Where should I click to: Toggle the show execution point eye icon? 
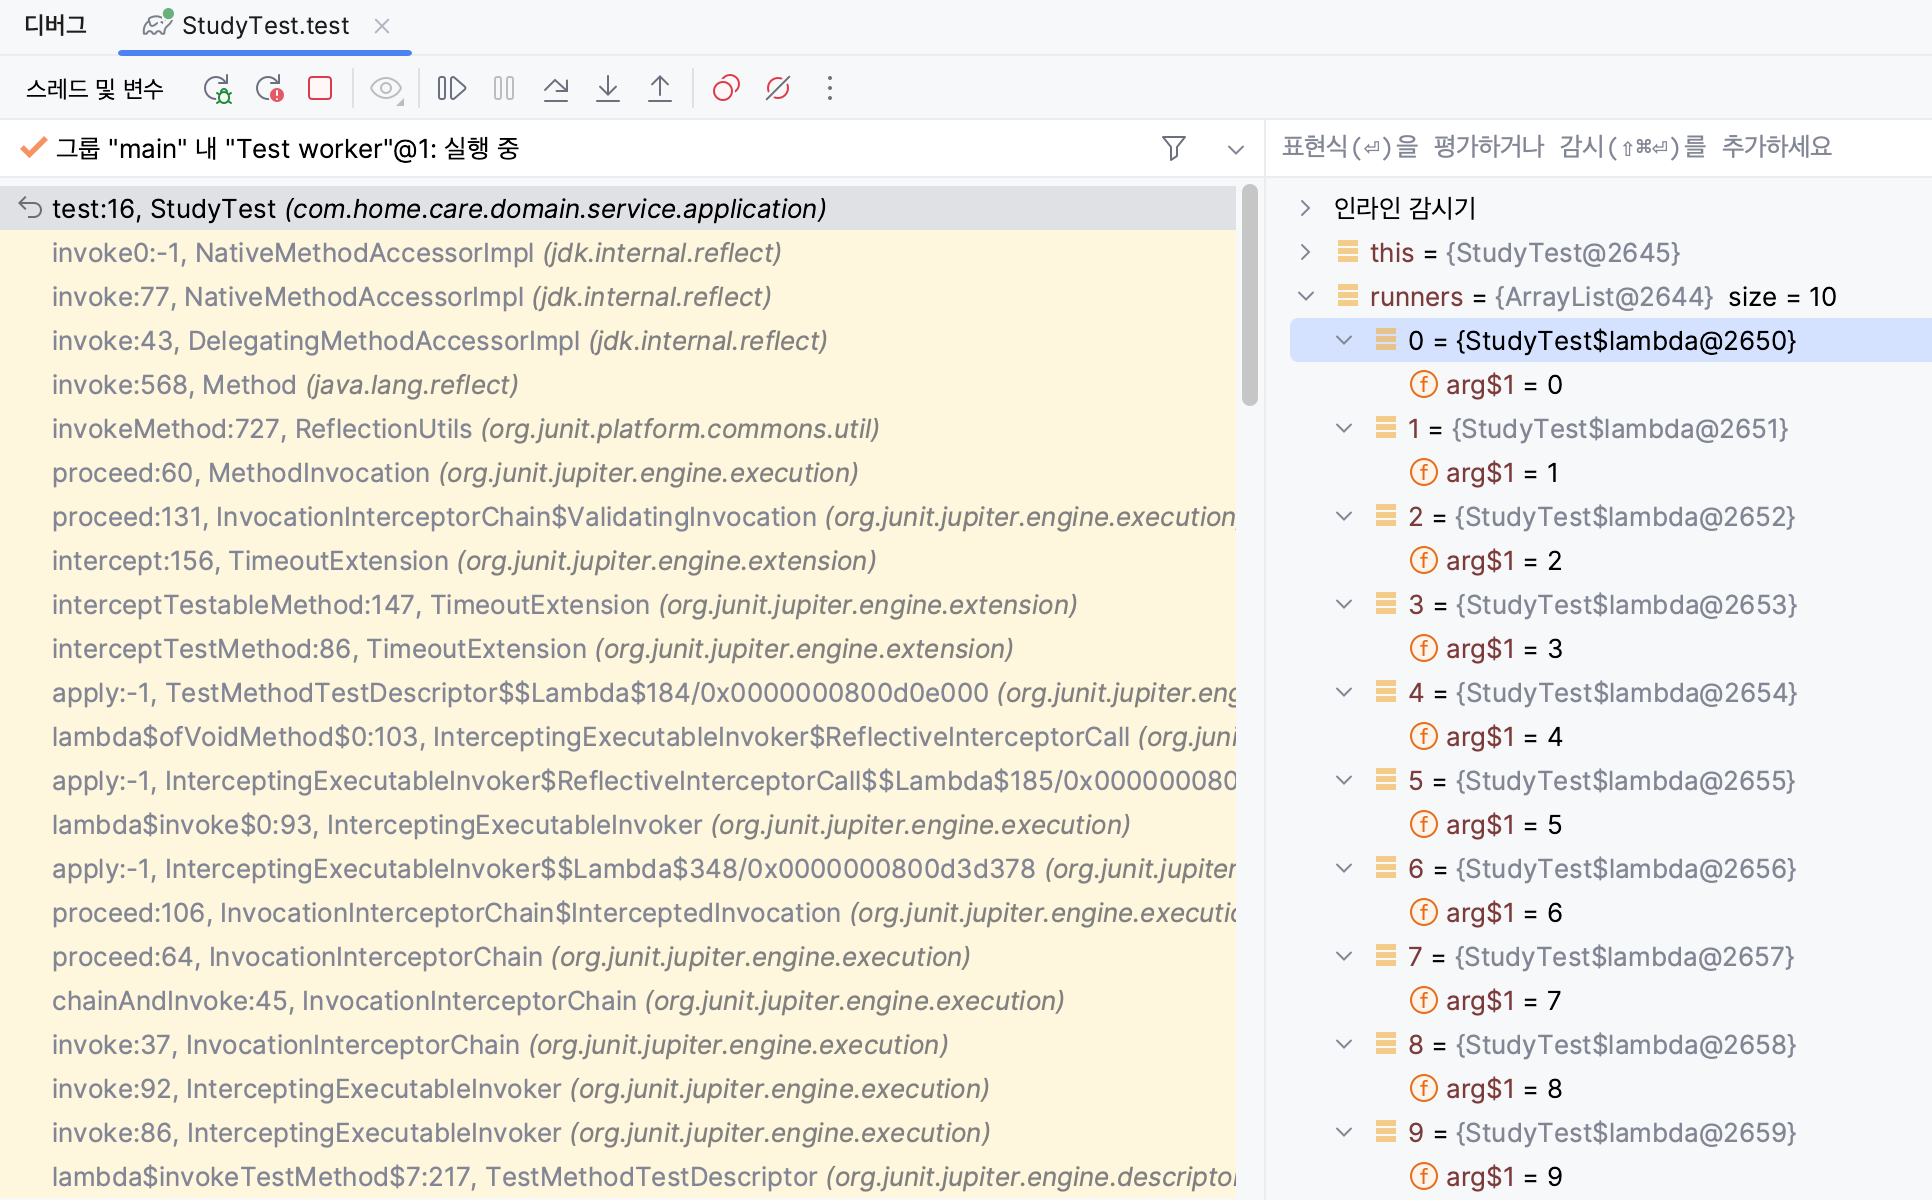coord(386,89)
